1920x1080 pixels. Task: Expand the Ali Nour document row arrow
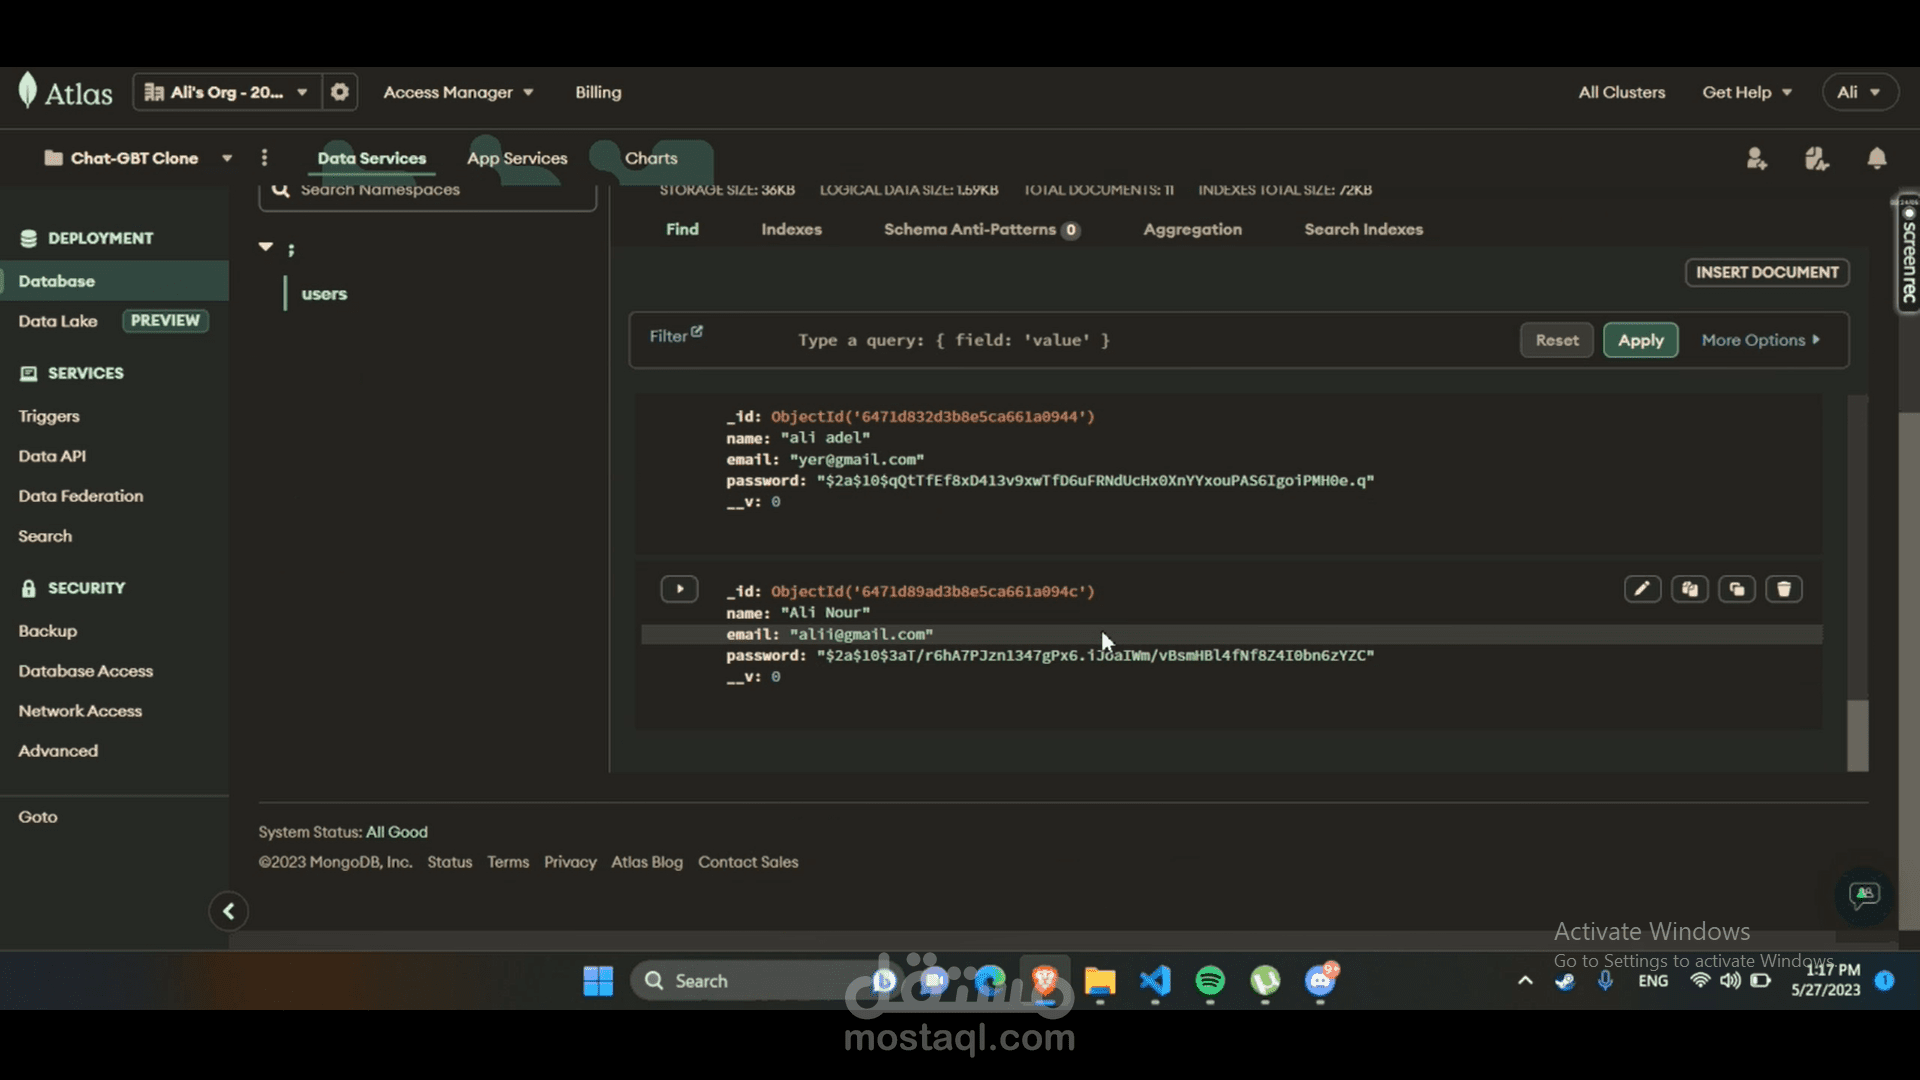pyautogui.click(x=679, y=589)
